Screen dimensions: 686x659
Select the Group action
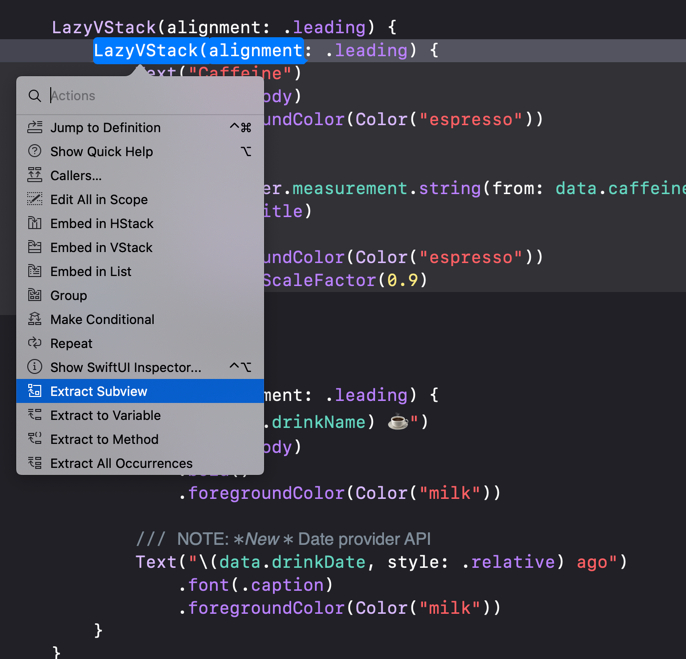[140, 295]
